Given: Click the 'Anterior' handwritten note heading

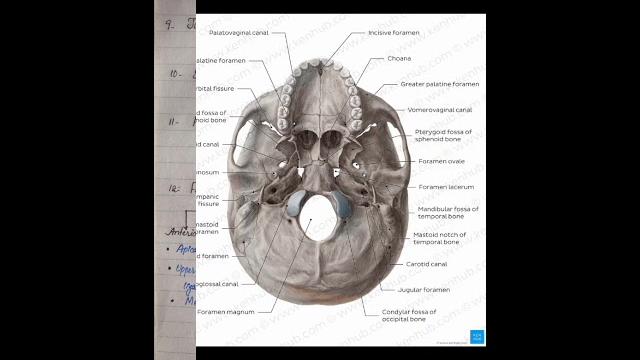Looking at the screenshot, I should tap(181, 232).
